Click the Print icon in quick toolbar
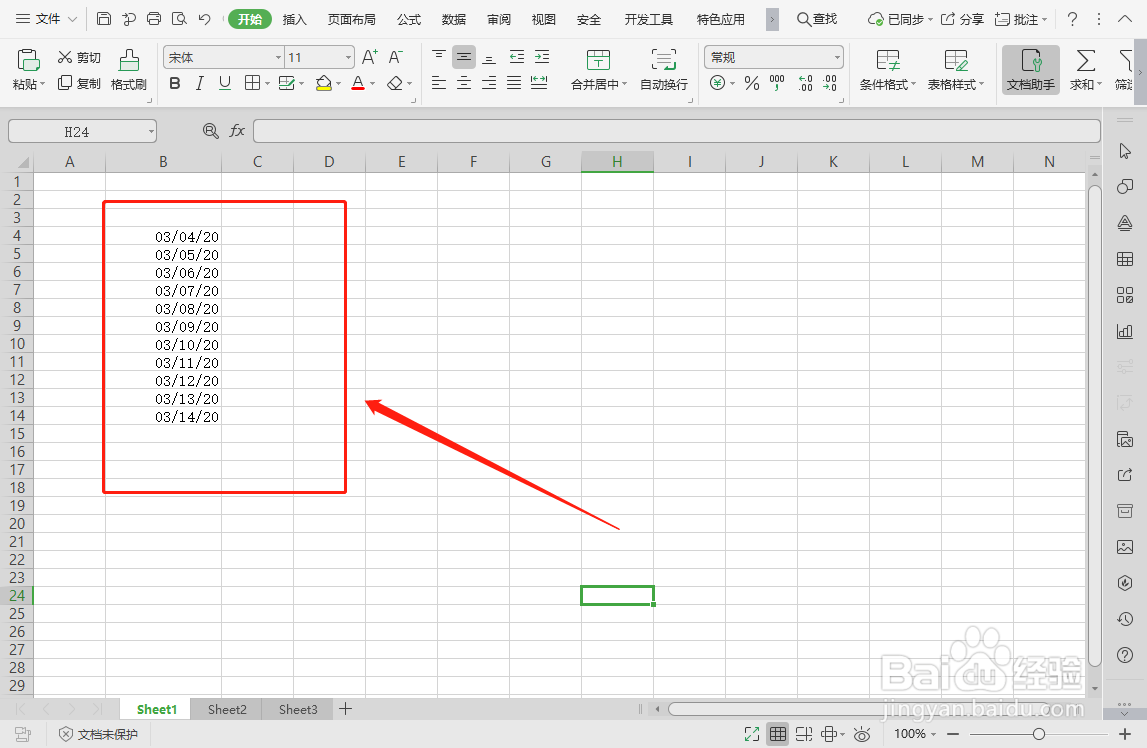Screen dimensions: 1147x748 [154, 19]
